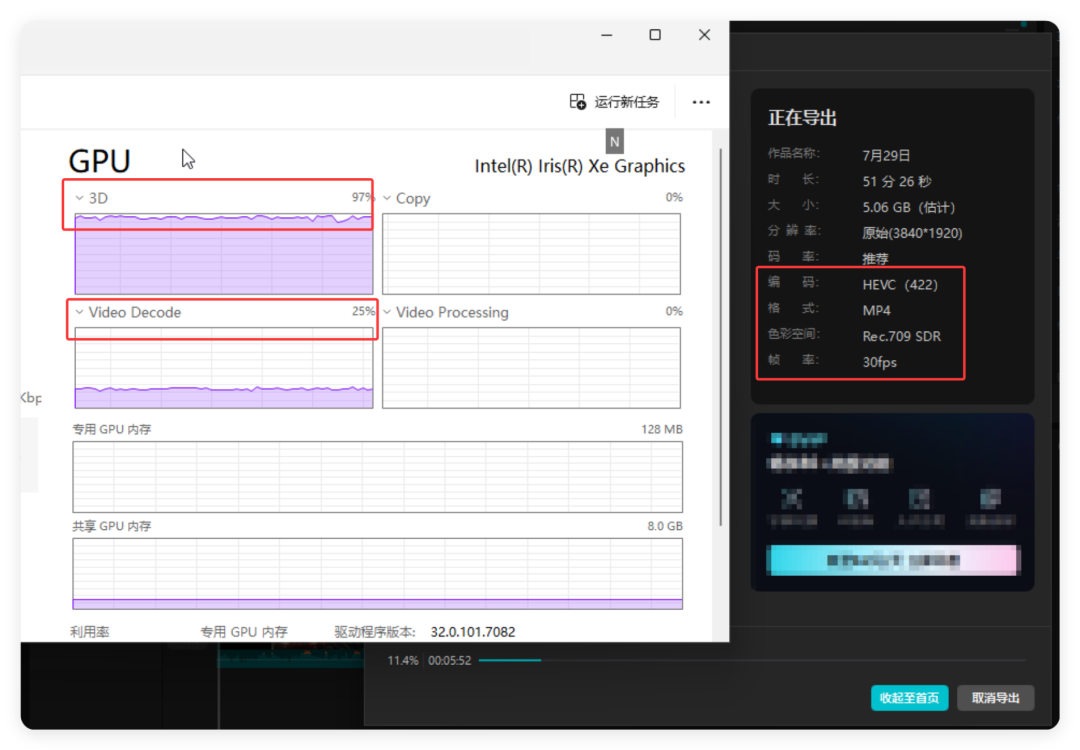Click the 51 分 26 秒 duration value
Image resolution: width=1080 pixels, height=750 pixels.
pyautogui.click(x=897, y=181)
